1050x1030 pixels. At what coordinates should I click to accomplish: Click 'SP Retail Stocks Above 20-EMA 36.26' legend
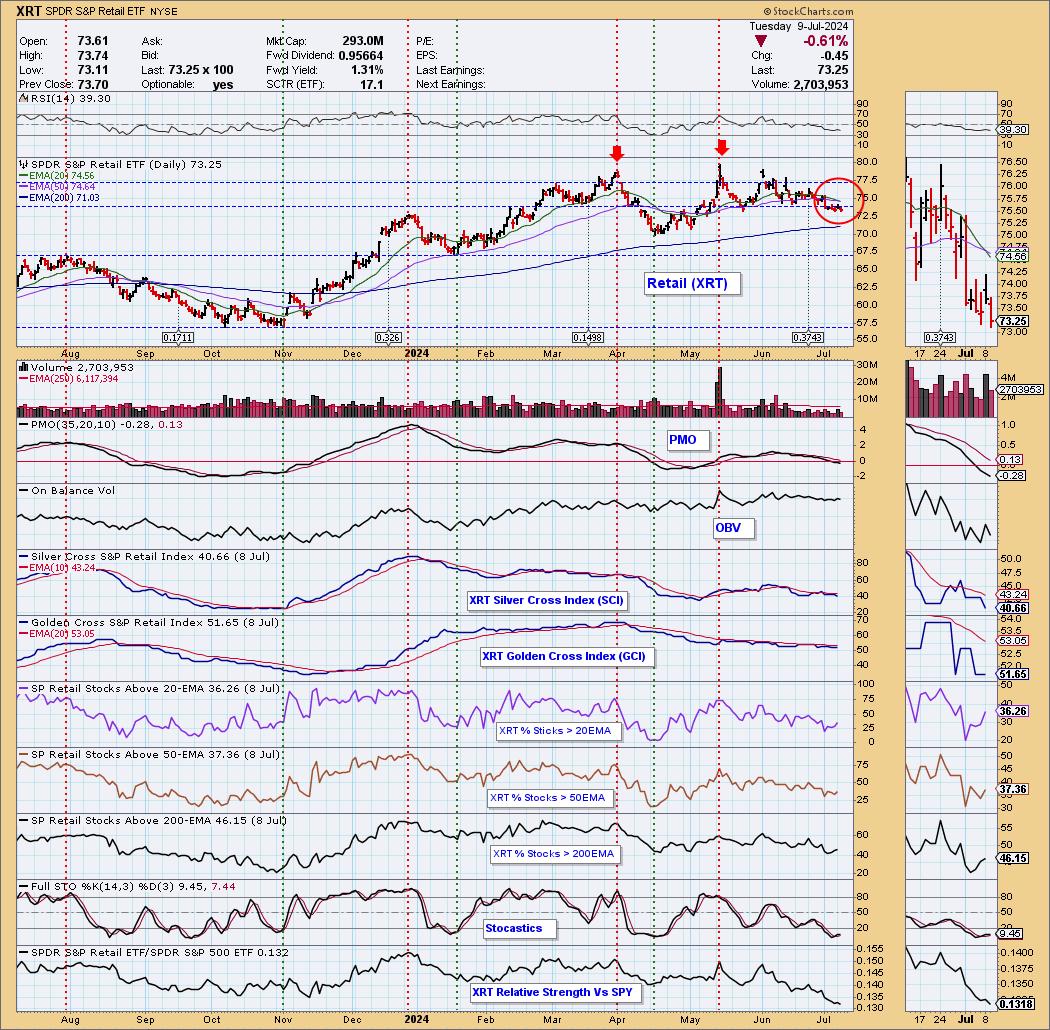click(149, 688)
